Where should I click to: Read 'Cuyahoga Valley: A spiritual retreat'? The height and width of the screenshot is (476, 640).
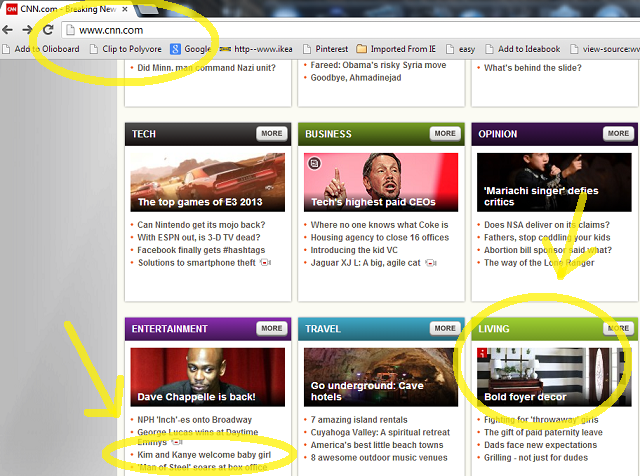[x=380, y=433]
